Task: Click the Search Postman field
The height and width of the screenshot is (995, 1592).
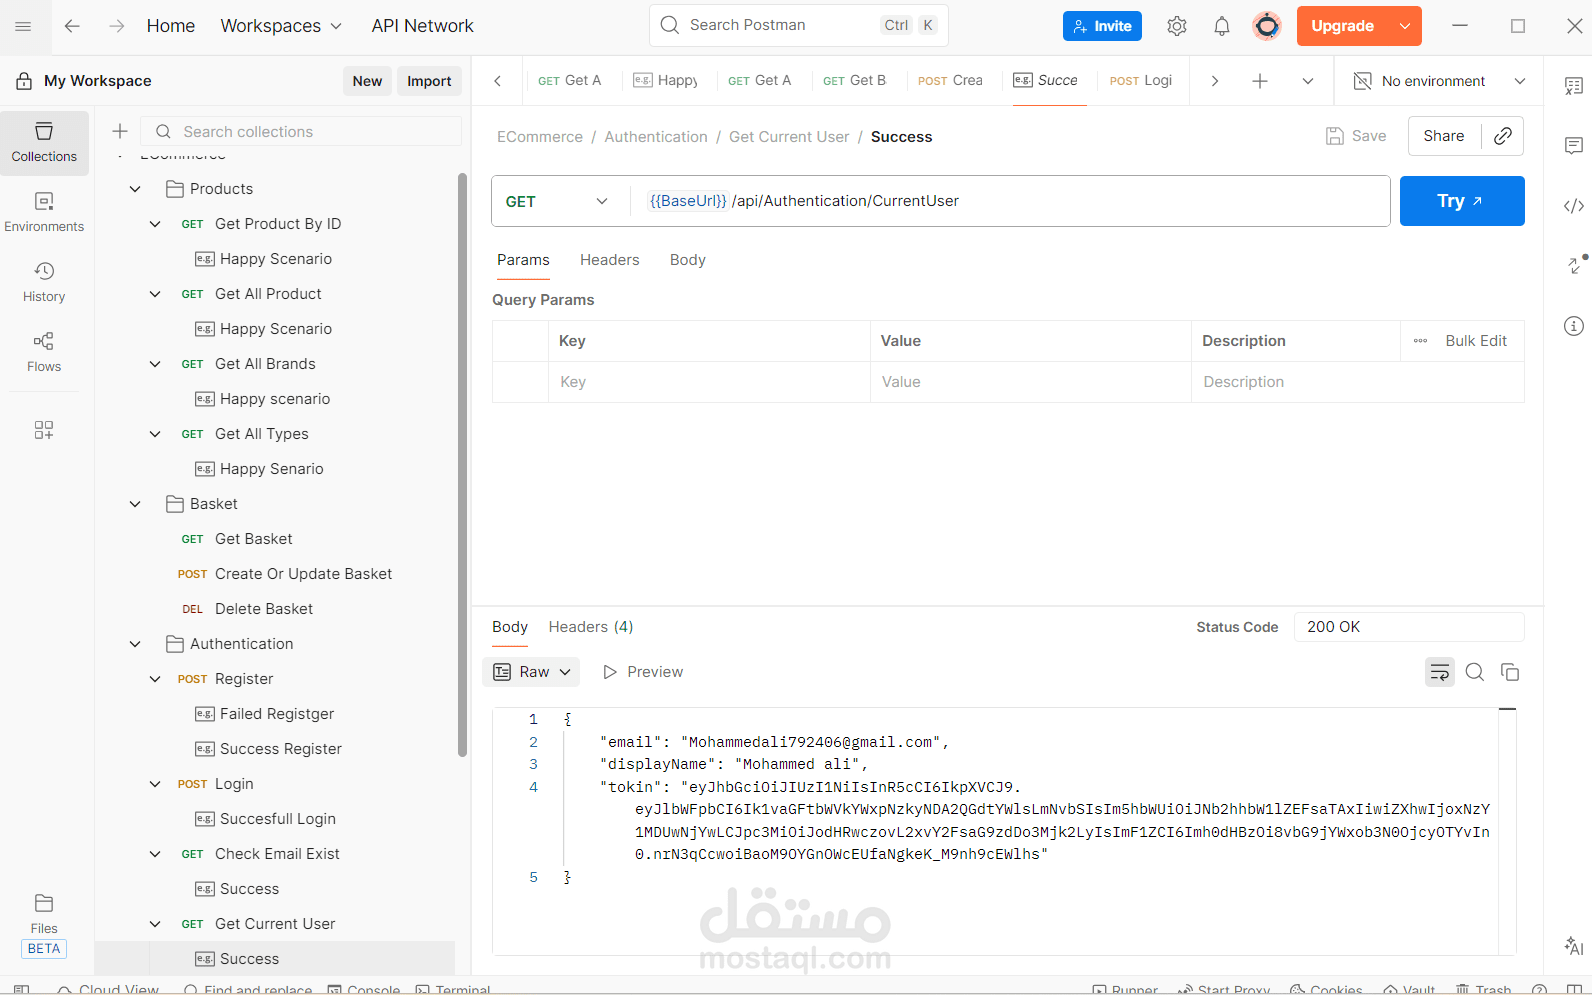Action: coord(799,25)
